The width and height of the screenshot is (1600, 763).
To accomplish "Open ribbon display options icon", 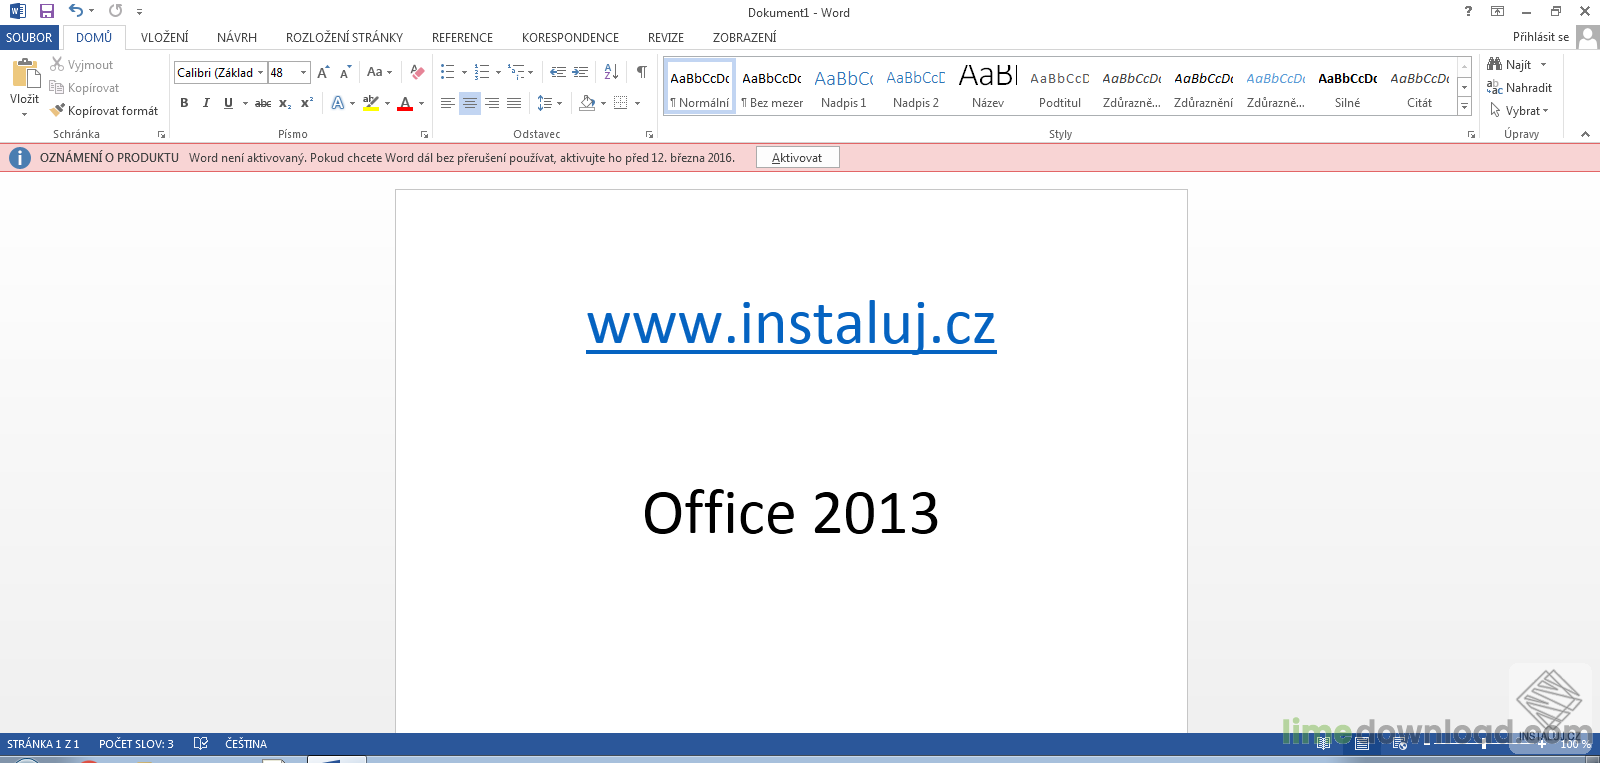I will 1497,11.
